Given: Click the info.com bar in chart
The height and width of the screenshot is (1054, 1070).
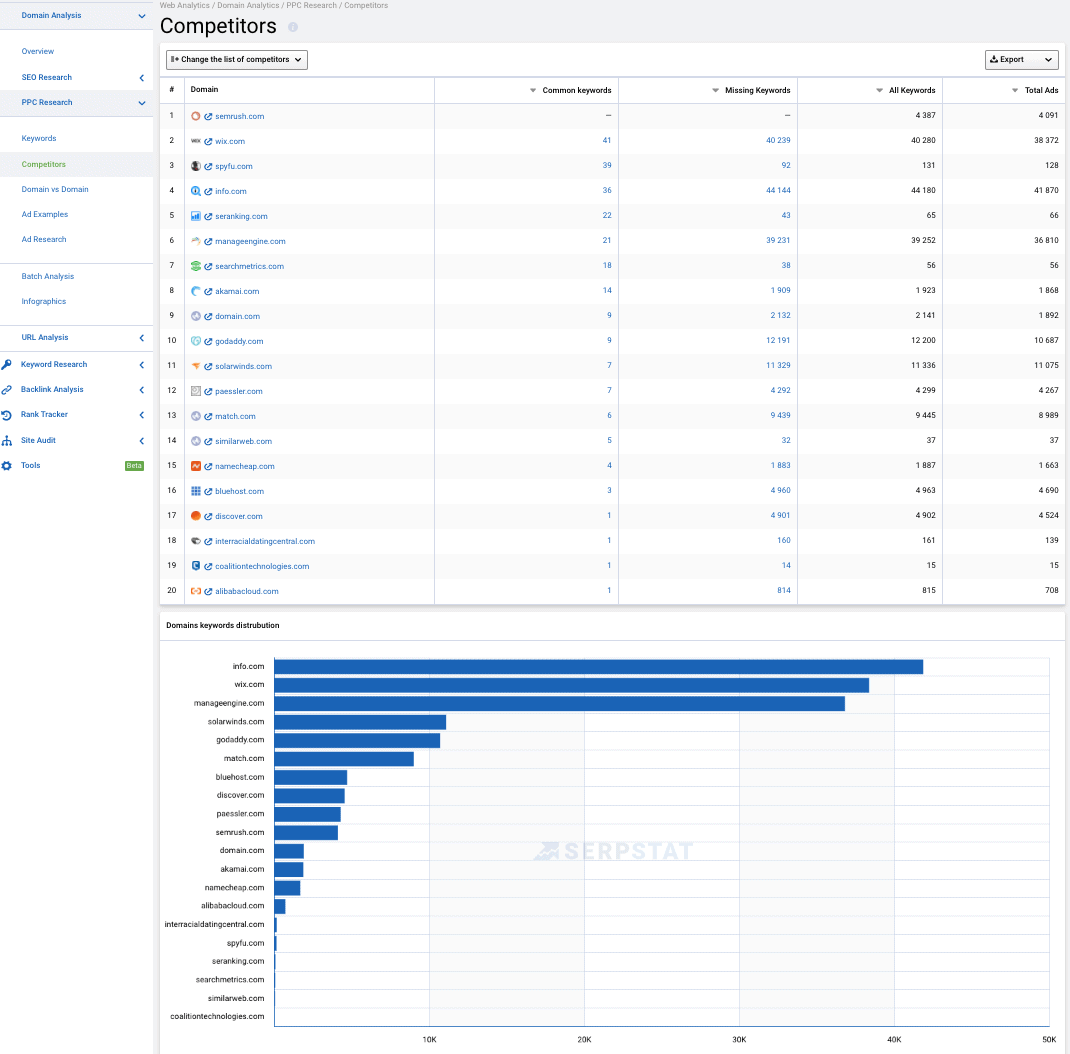Looking at the screenshot, I should tap(598, 667).
